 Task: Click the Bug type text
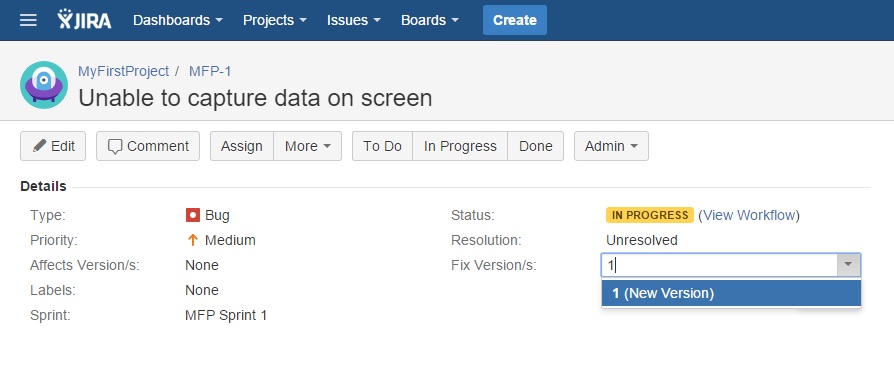pos(217,216)
